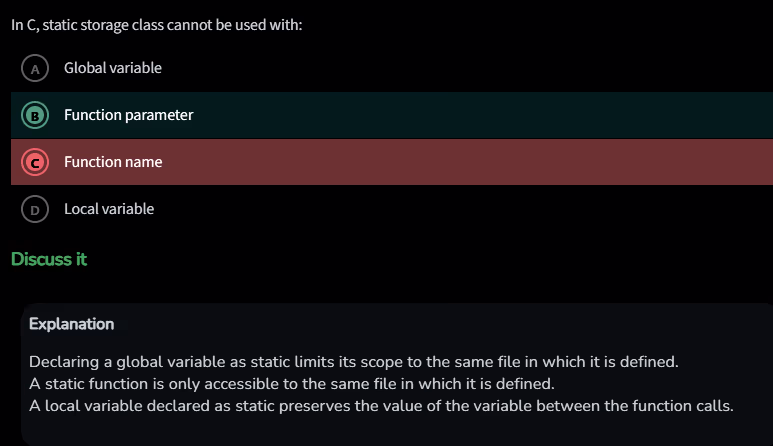773x446 pixels.
Task: Click the explanation line about static local variable
Action: 381,406
